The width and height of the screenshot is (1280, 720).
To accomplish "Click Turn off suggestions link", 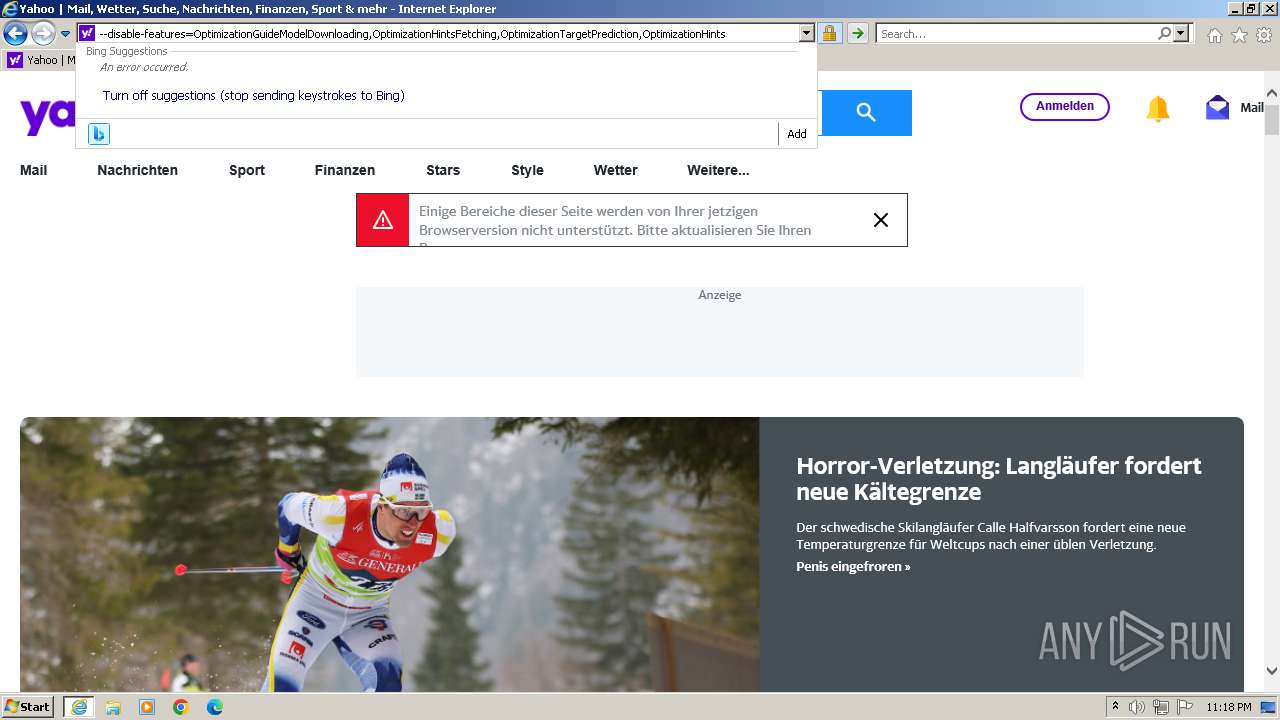I will coord(253,96).
